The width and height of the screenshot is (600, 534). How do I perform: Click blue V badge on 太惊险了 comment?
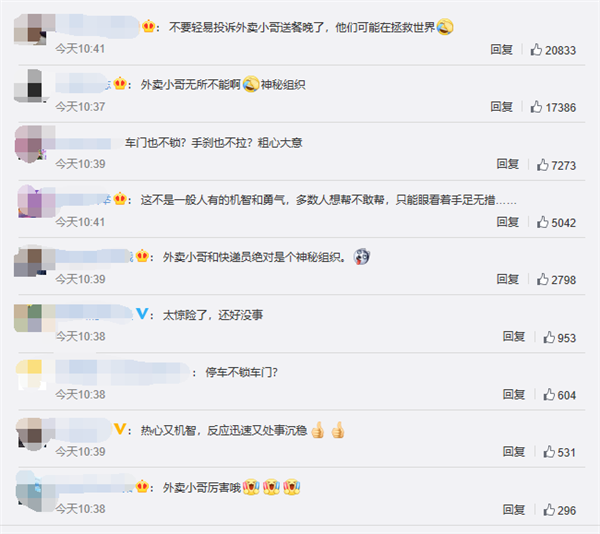142,314
